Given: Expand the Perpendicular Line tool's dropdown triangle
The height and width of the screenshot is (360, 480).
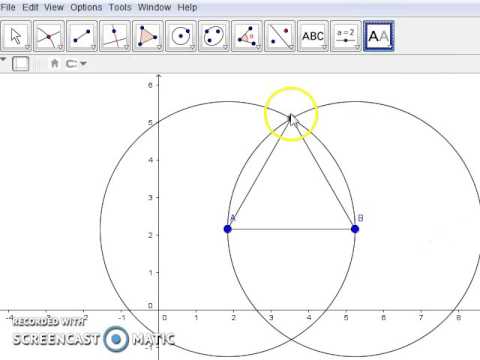Looking at the screenshot, I should 126,47.
